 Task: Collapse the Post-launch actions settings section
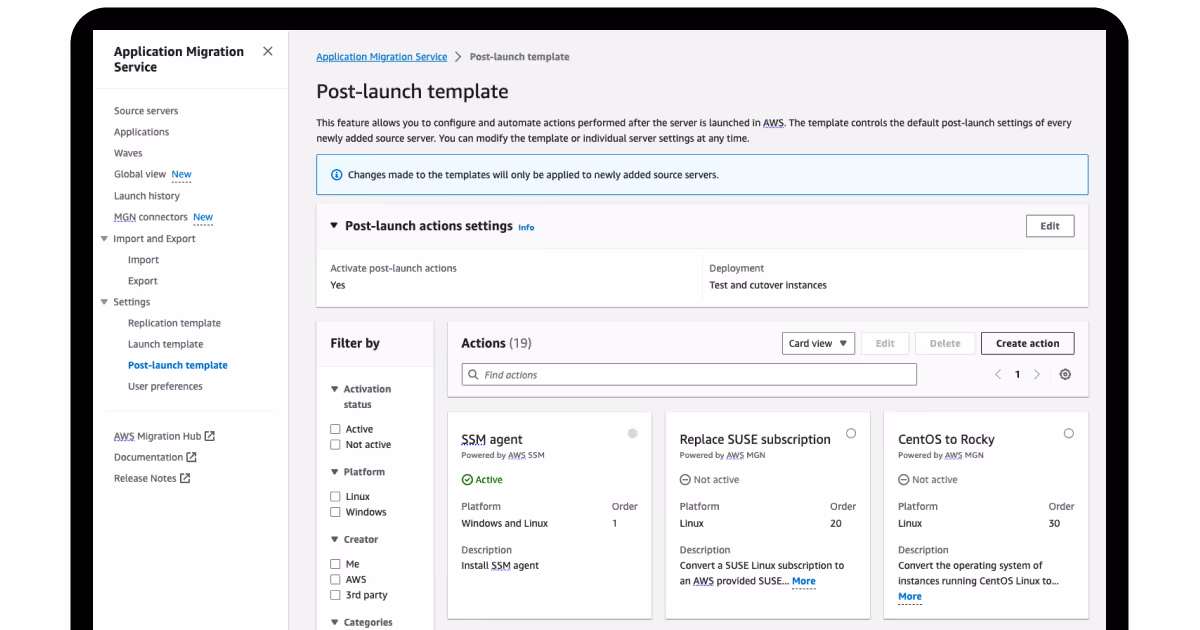[333, 226]
